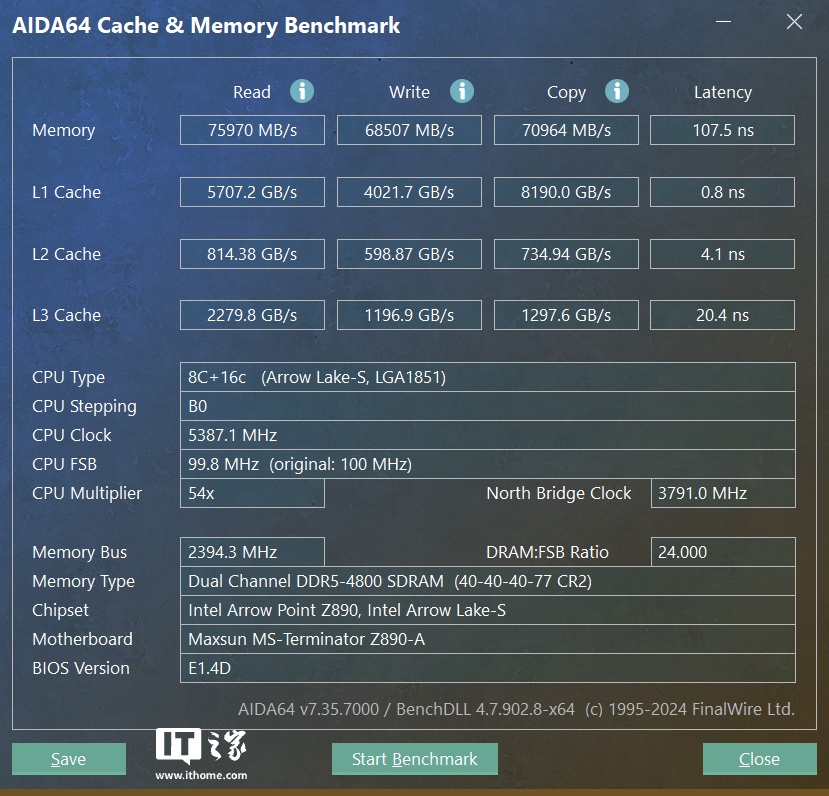Select the Memory Type field
Screen dimensions: 829x796
(x=487, y=581)
